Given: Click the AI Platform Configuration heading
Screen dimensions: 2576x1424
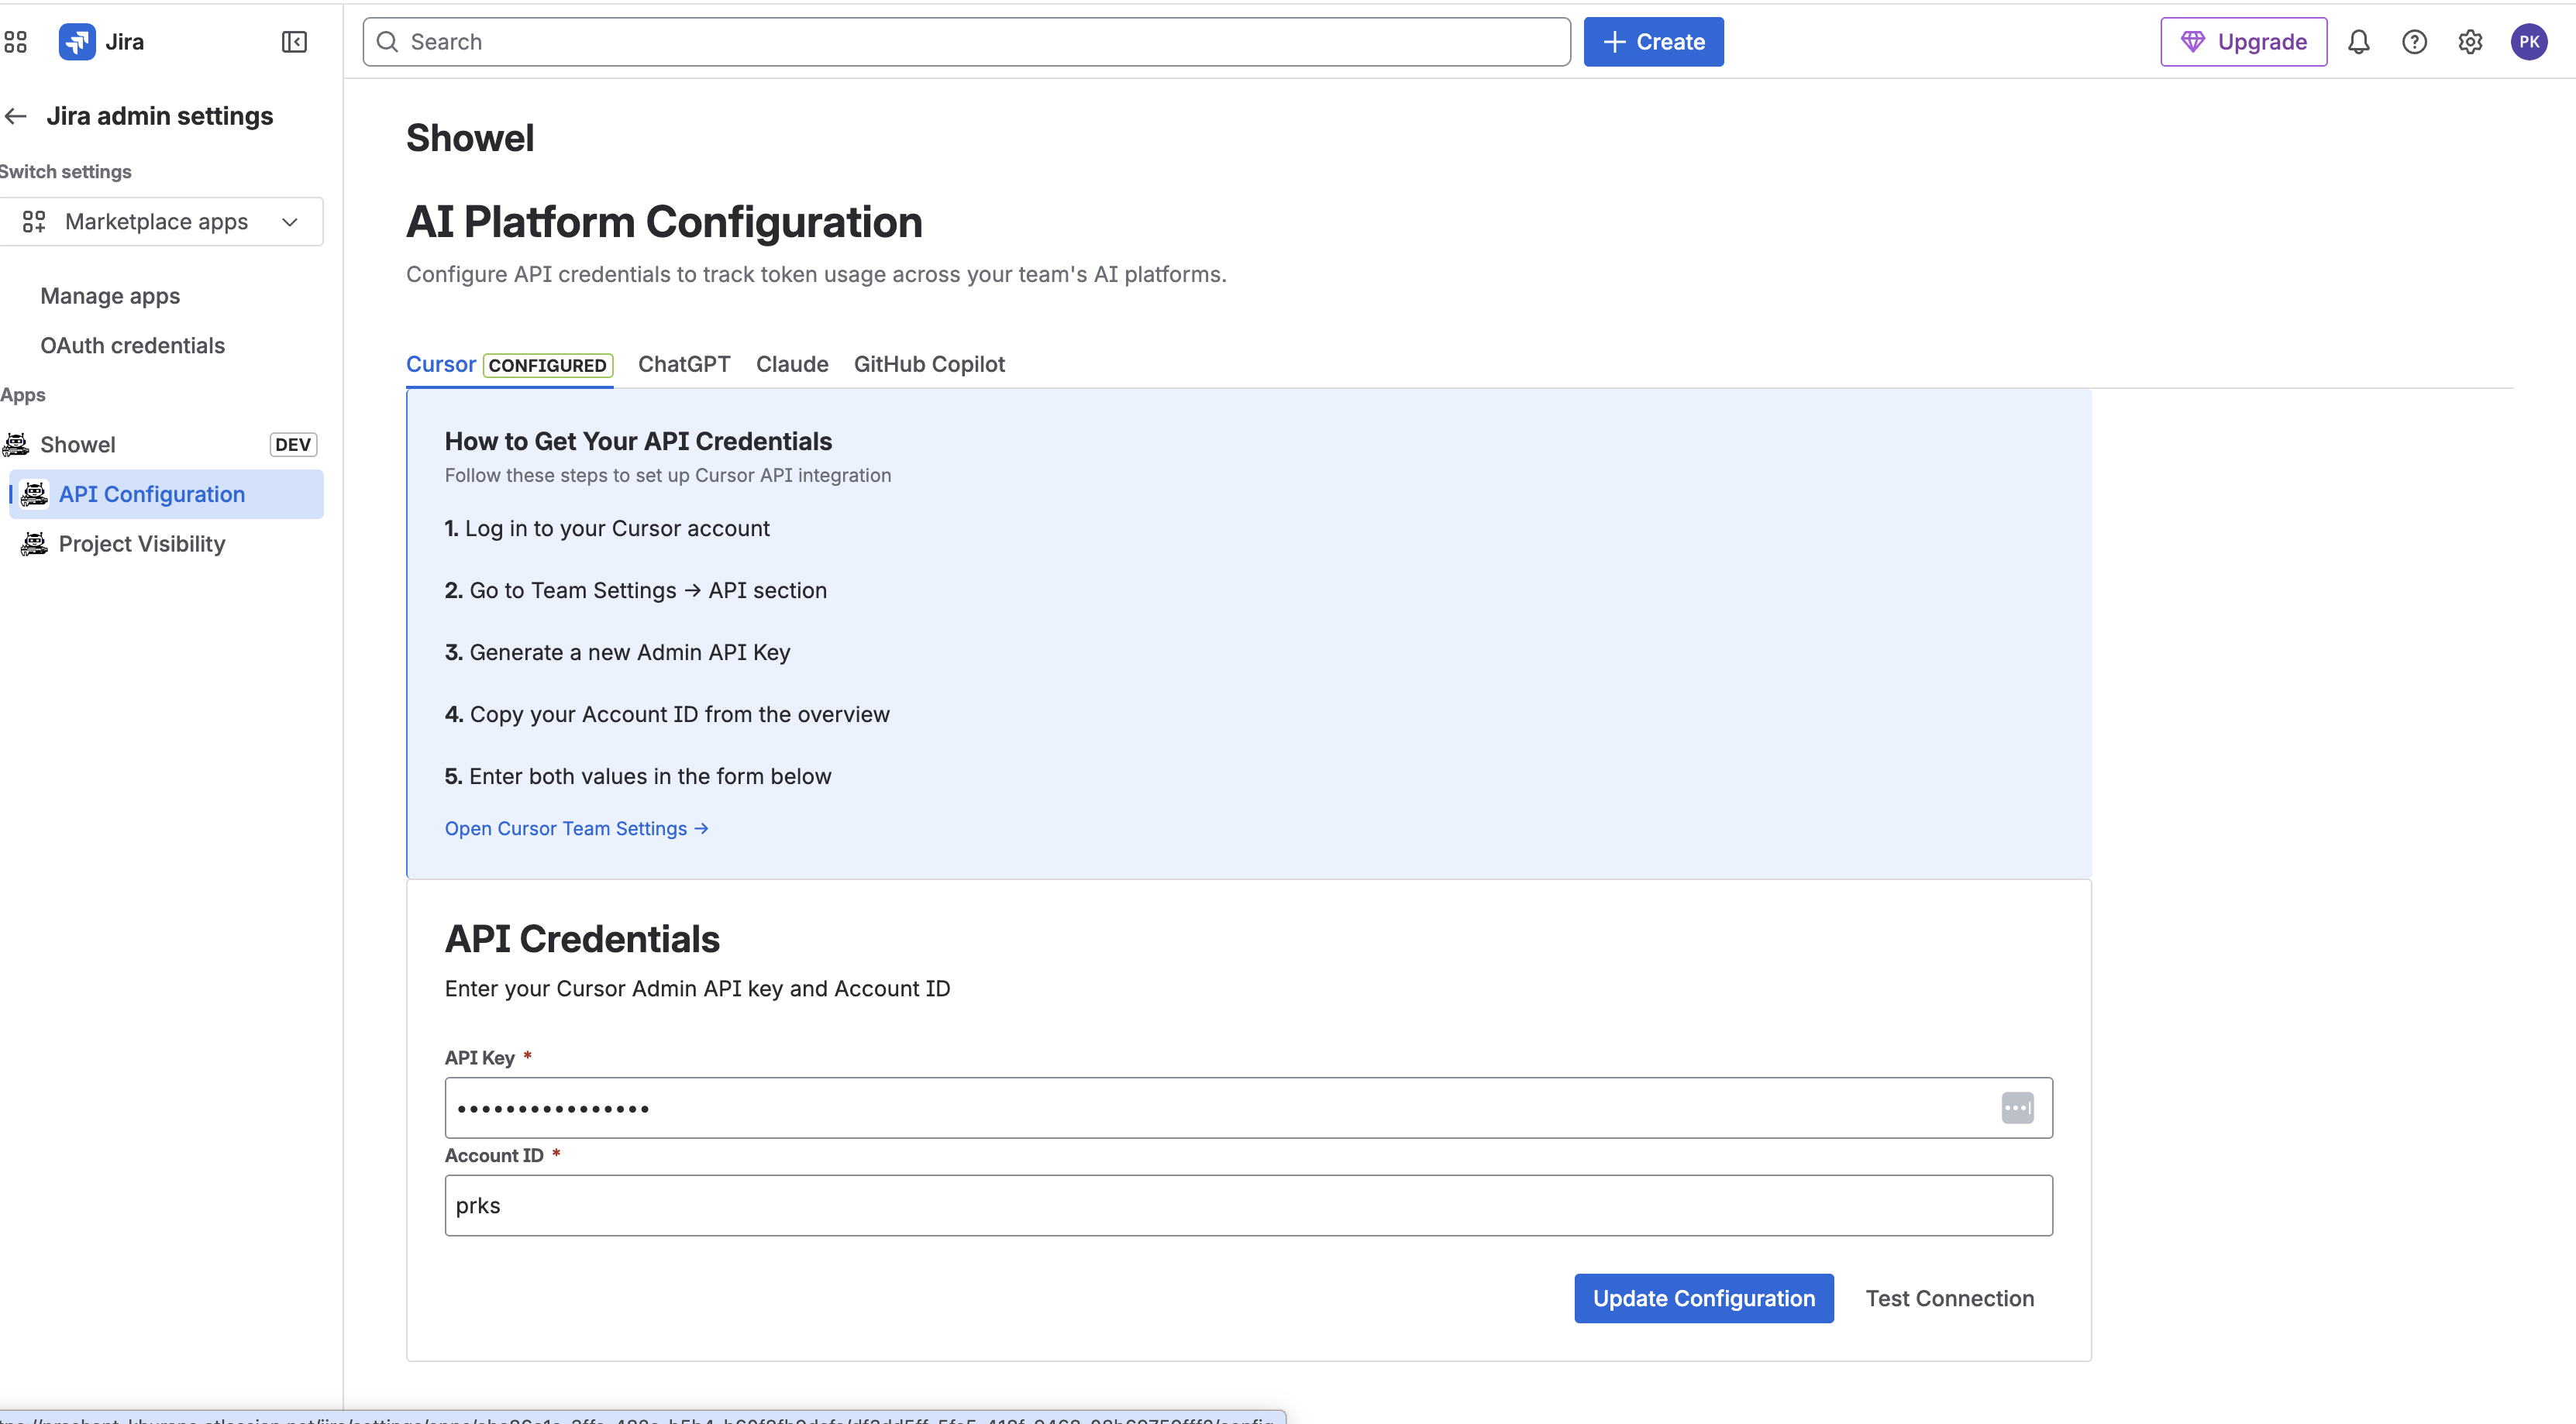Looking at the screenshot, I should 664,222.
